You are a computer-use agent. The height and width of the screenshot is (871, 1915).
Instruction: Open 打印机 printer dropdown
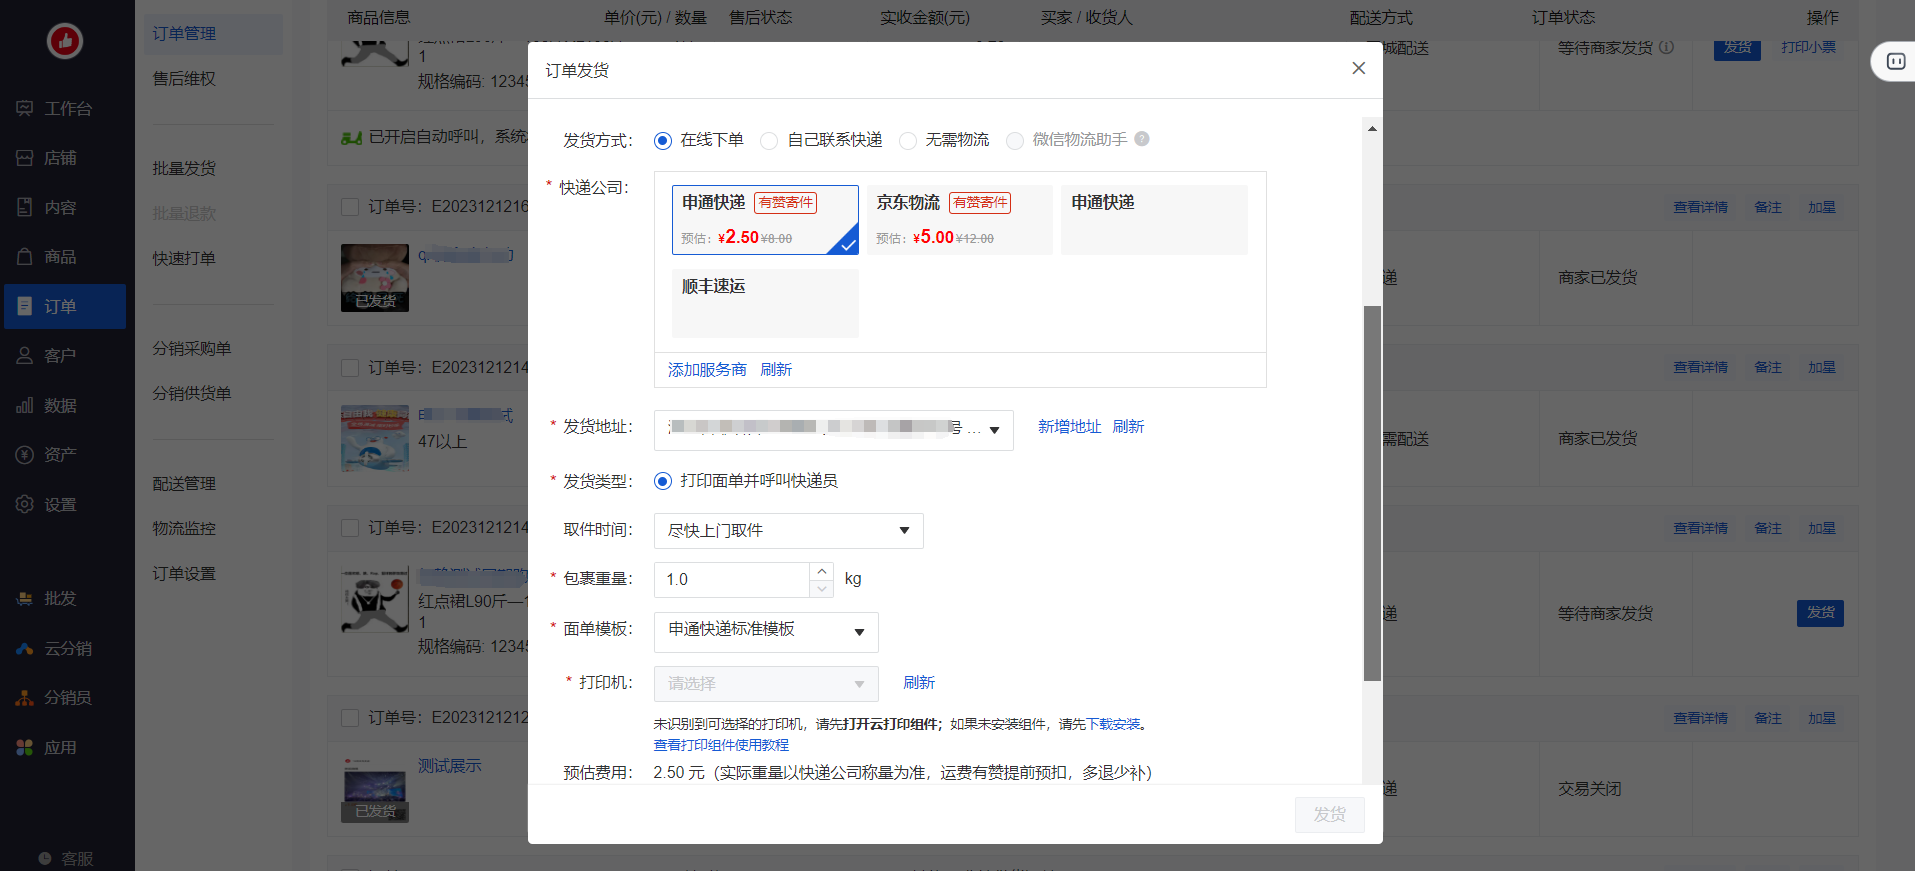[x=766, y=684]
